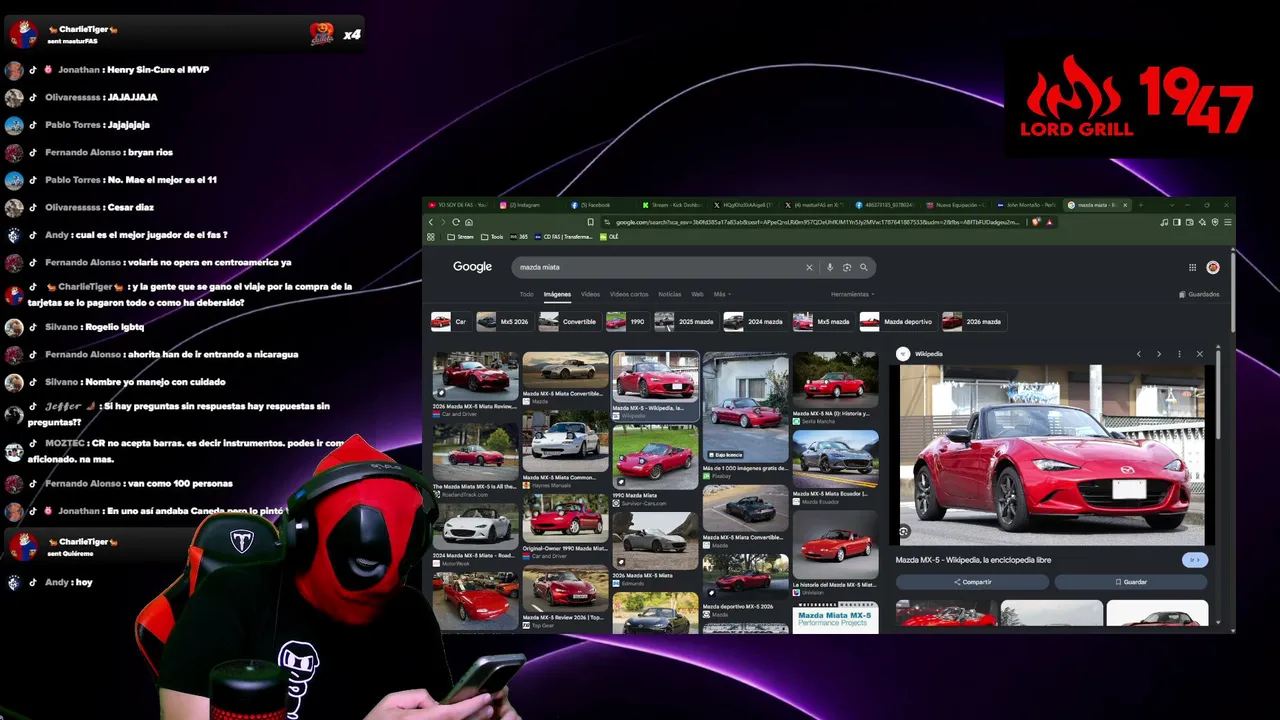Screen dimensions: 1280x720
Task: Open the browser hamburger menu
Action: (x=1228, y=222)
